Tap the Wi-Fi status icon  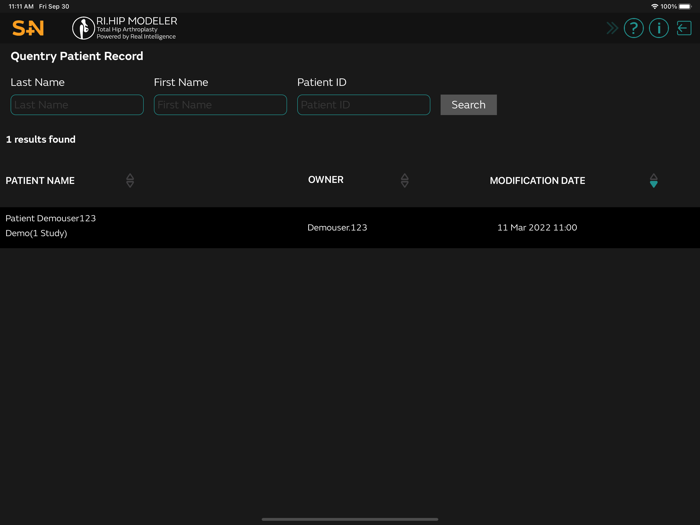click(654, 6)
